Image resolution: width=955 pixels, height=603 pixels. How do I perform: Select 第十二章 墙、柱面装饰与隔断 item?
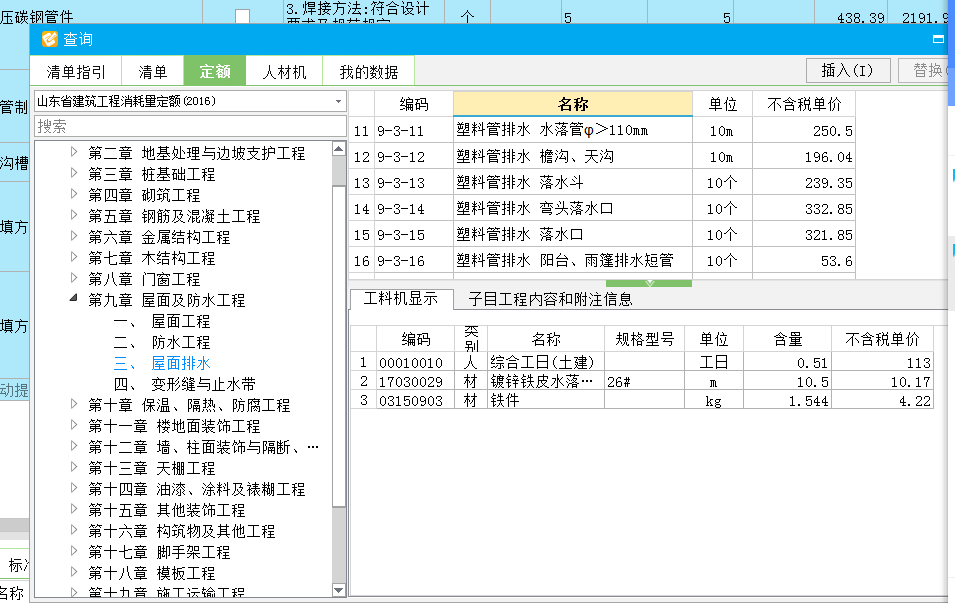click(x=203, y=447)
